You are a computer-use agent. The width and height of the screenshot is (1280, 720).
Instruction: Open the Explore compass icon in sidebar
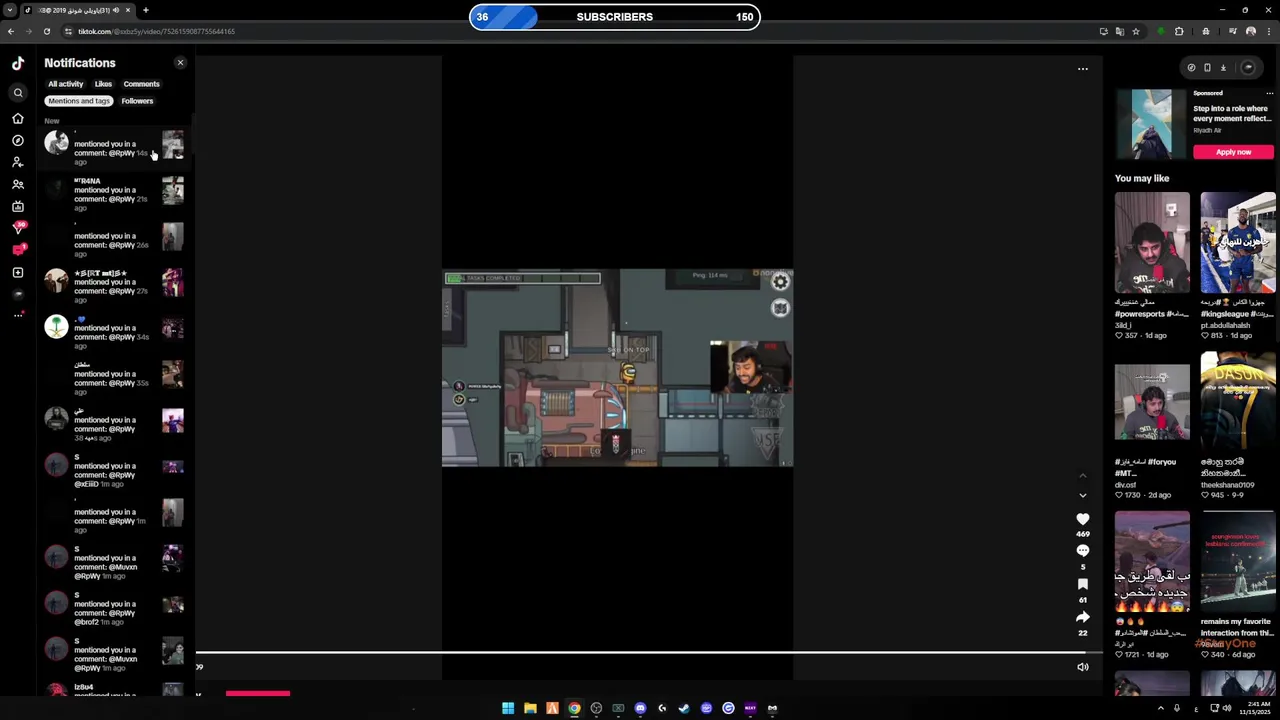[x=18, y=140]
